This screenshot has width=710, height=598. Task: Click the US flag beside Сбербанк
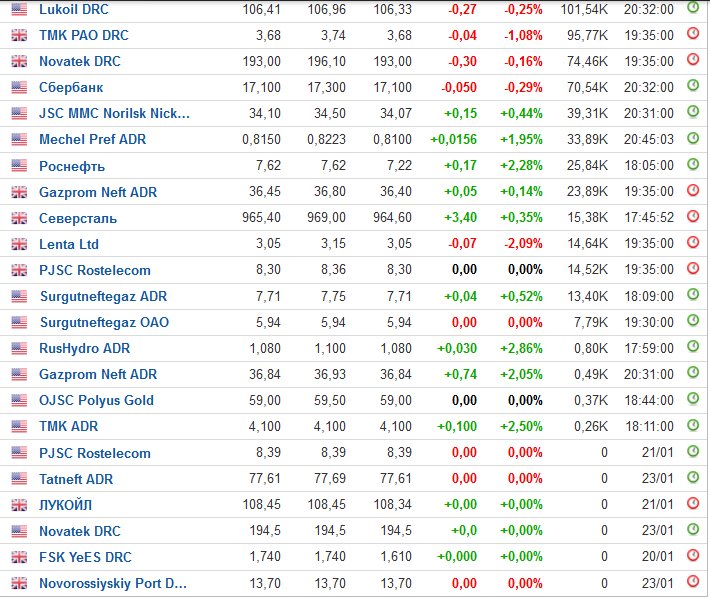[19, 87]
